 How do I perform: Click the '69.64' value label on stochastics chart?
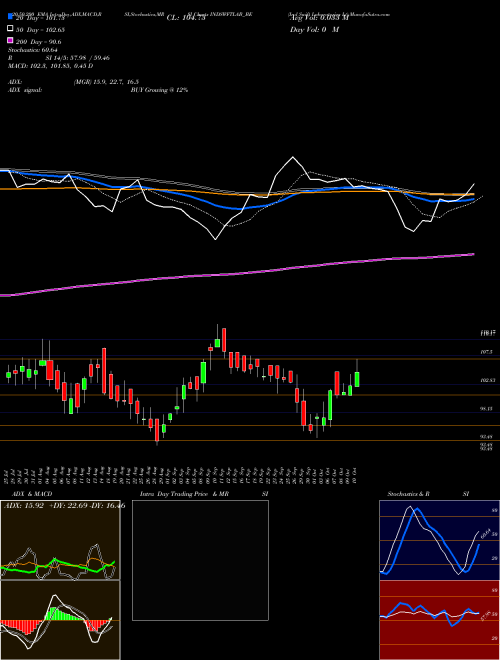pyautogui.click(x=484, y=534)
